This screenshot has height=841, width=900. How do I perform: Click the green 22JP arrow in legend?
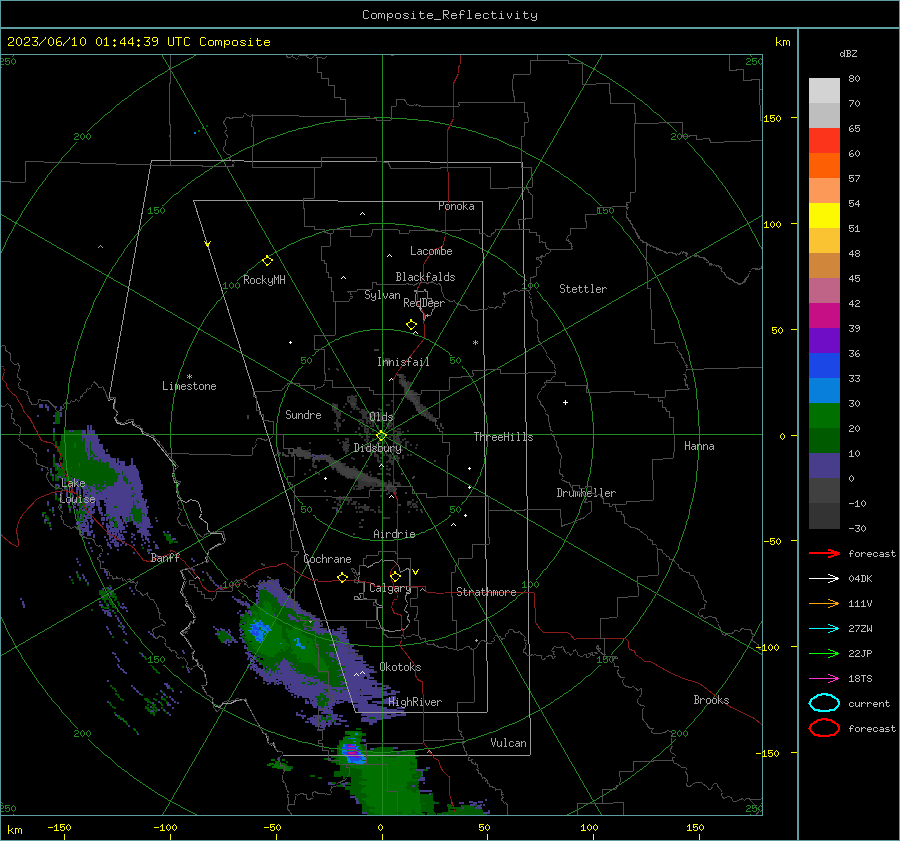point(824,653)
